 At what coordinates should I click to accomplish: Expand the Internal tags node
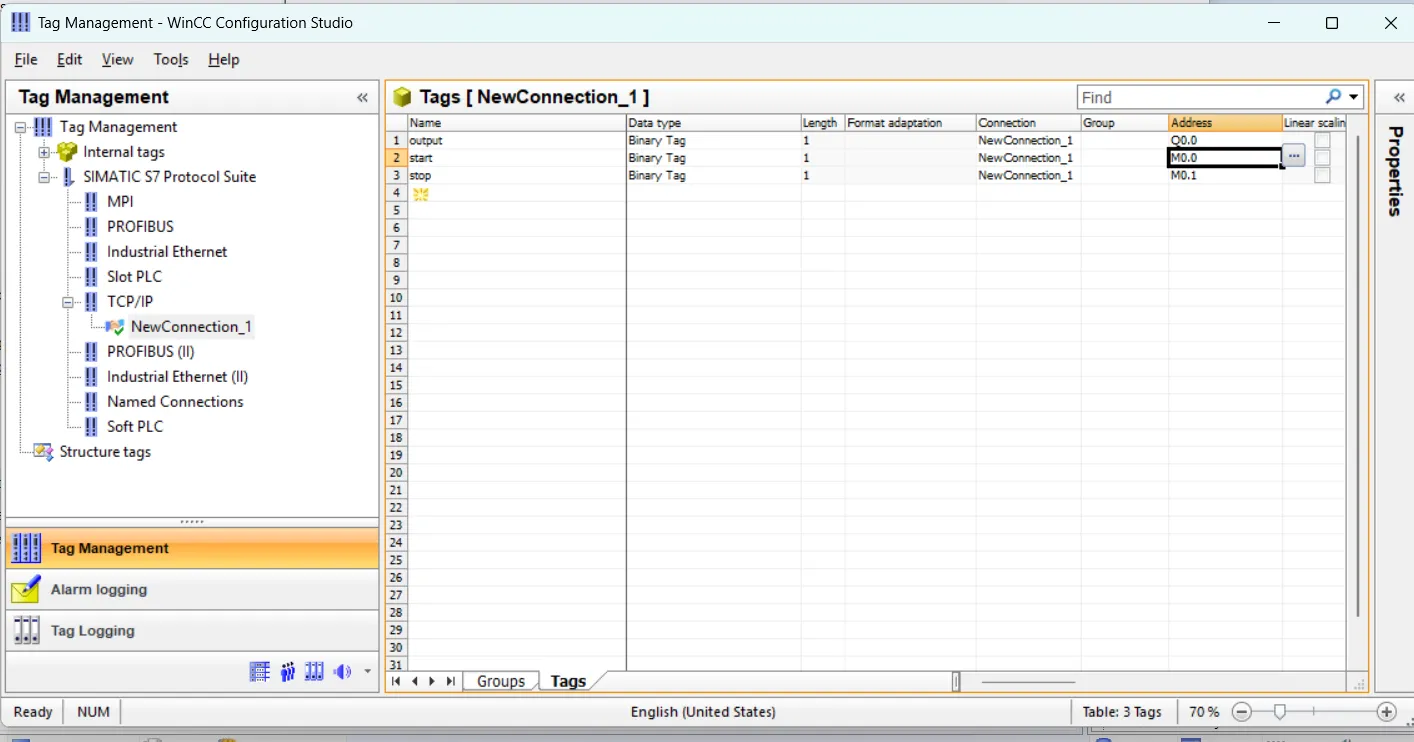(44, 152)
